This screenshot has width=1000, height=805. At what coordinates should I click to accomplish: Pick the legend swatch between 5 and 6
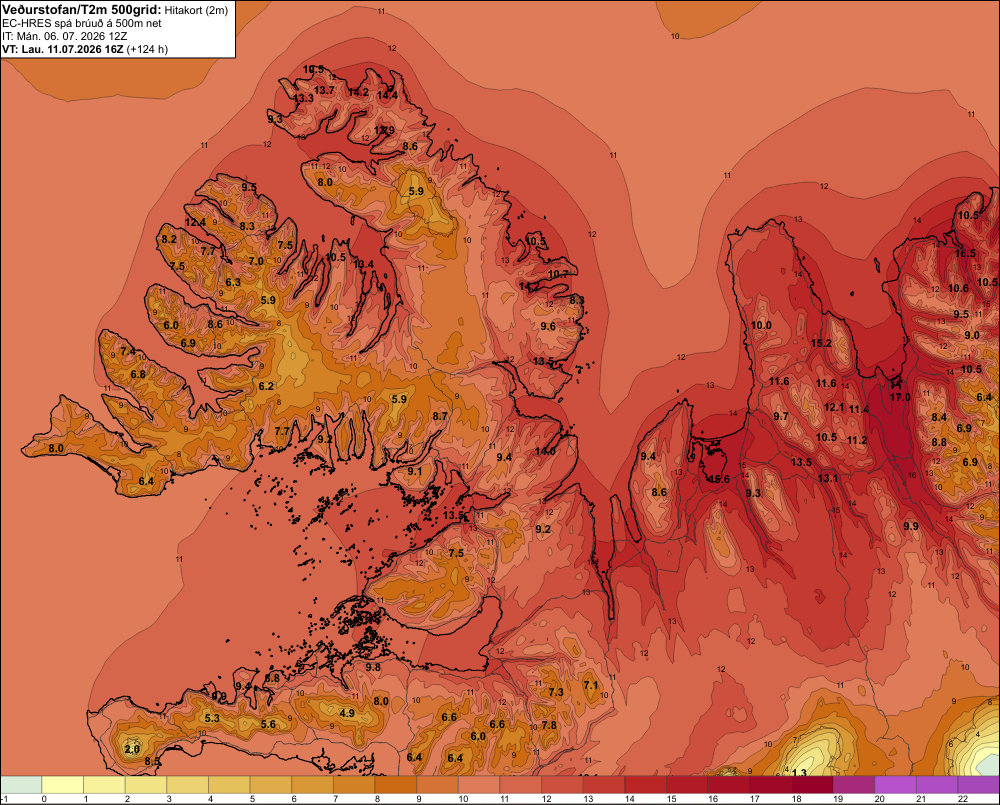(x=270, y=784)
